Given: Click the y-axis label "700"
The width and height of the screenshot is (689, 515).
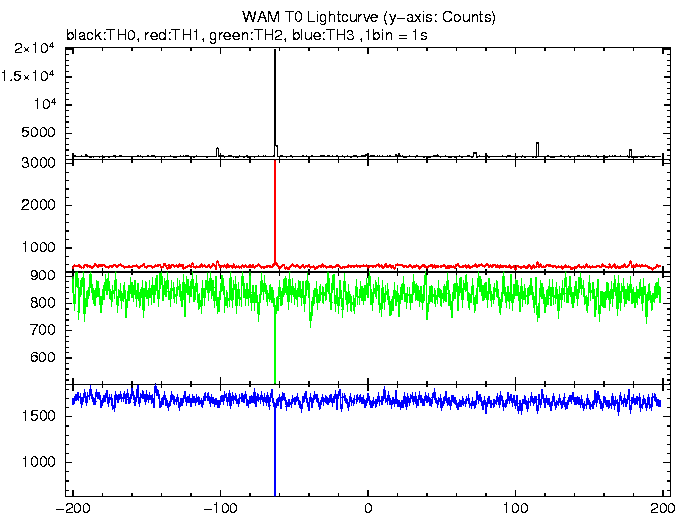Looking at the screenshot, I should tap(43, 330).
